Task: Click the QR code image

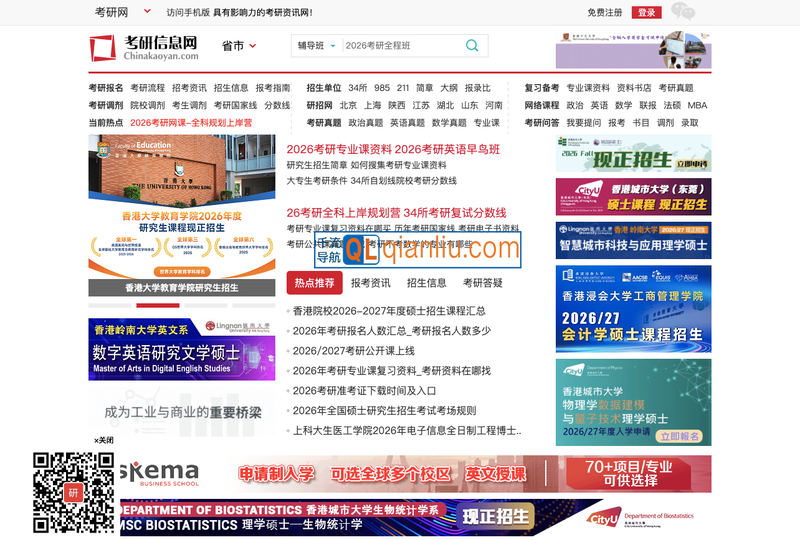Action: [73, 493]
